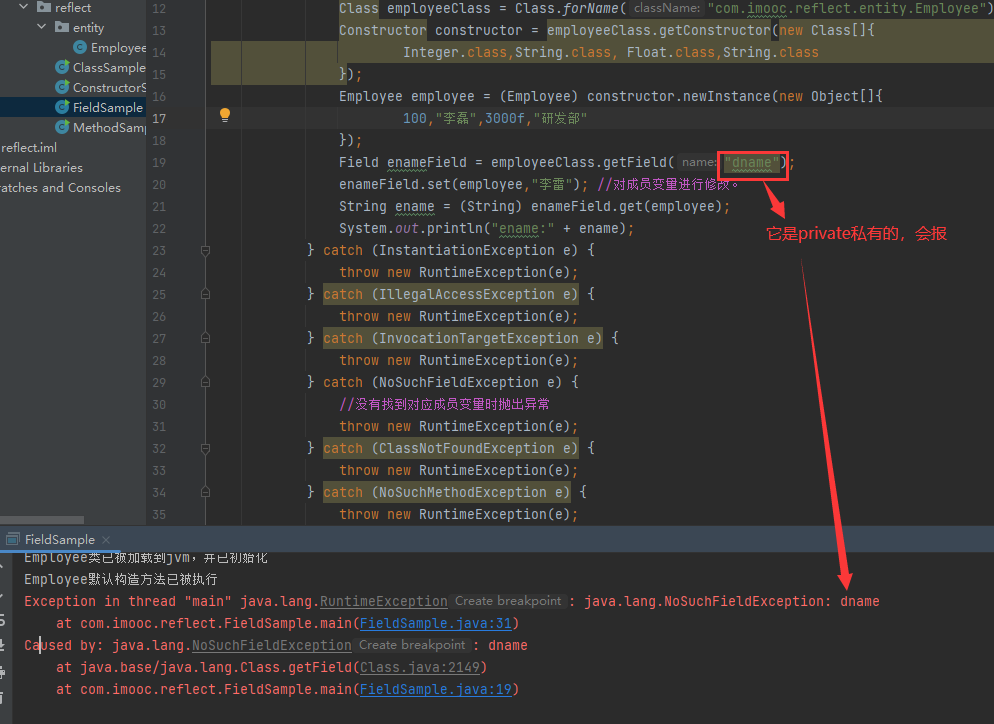This screenshot has width=994, height=724.
Task: Open ConstructorSample in the project tree
Action: 109,88
